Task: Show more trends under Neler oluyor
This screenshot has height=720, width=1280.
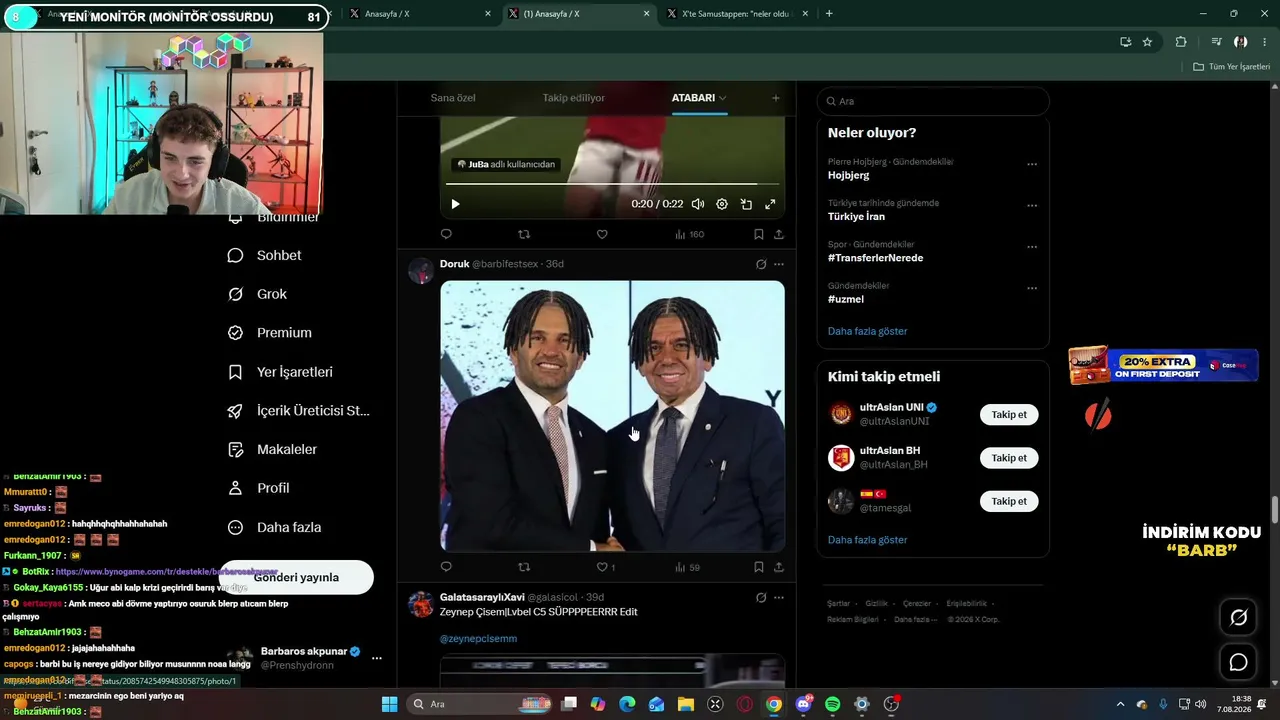Action: pyautogui.click(x=868, y=331)
